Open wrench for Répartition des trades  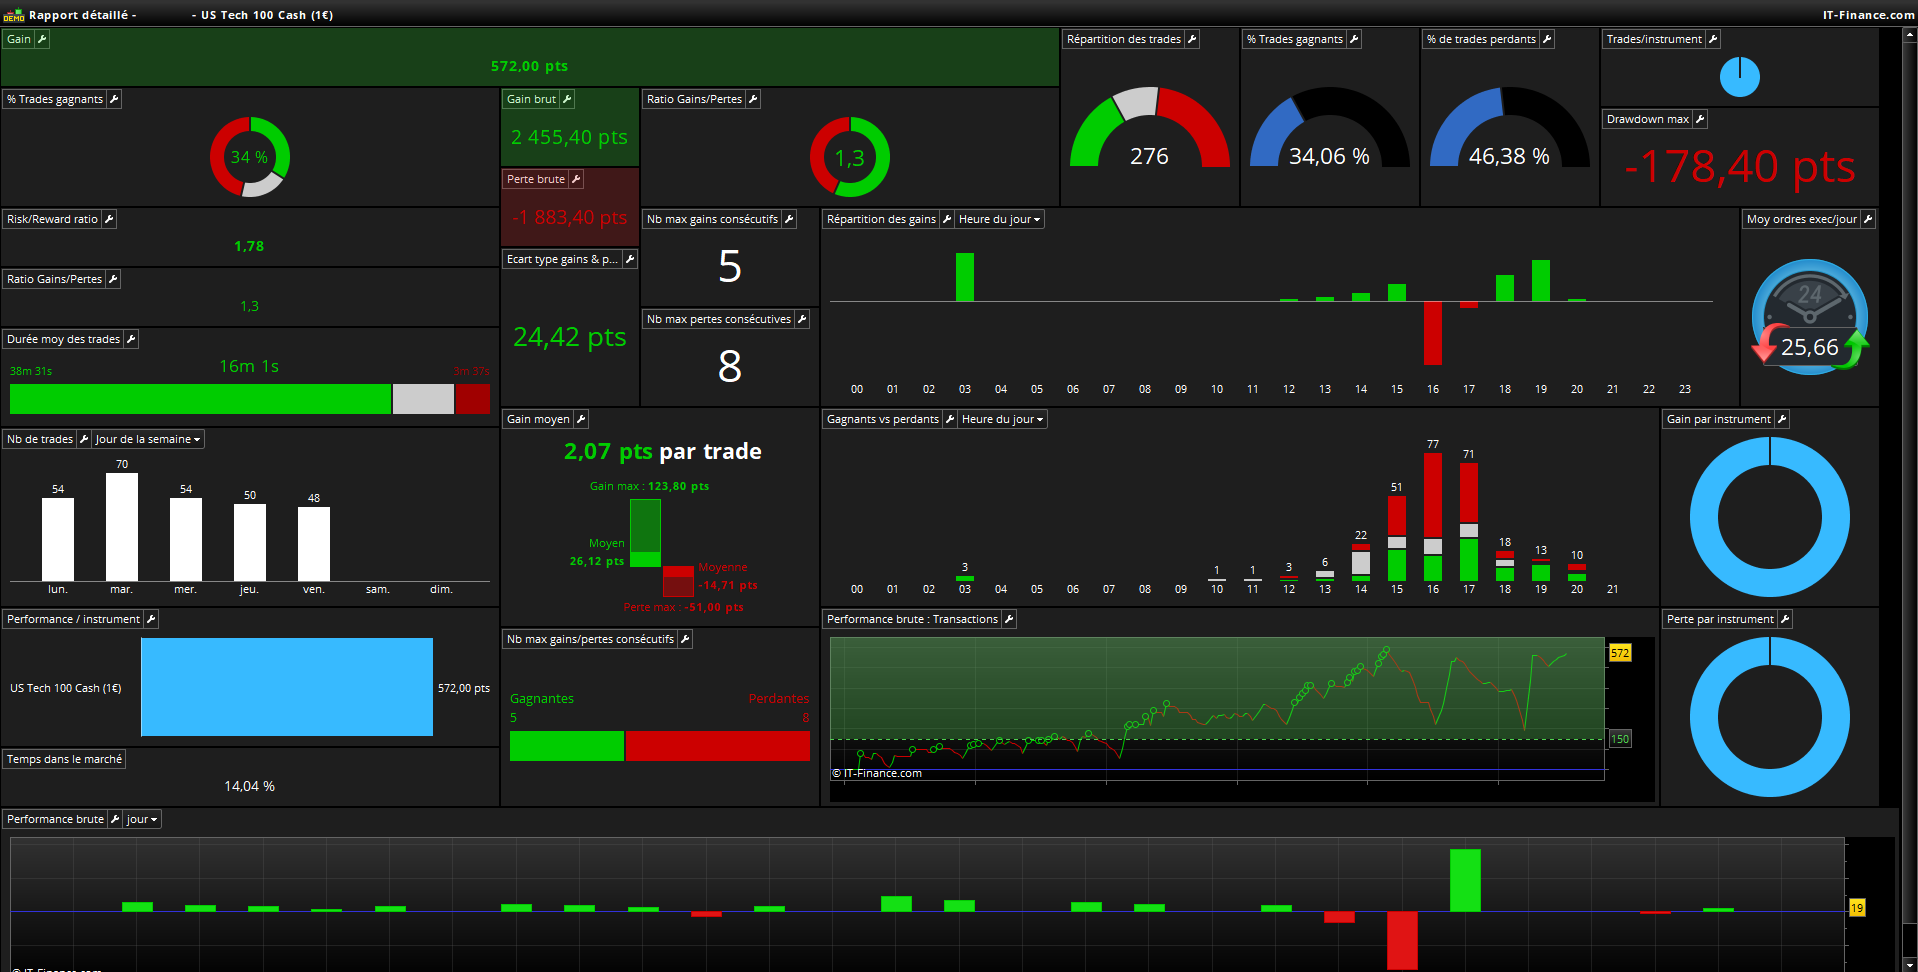pos(1192,39)
